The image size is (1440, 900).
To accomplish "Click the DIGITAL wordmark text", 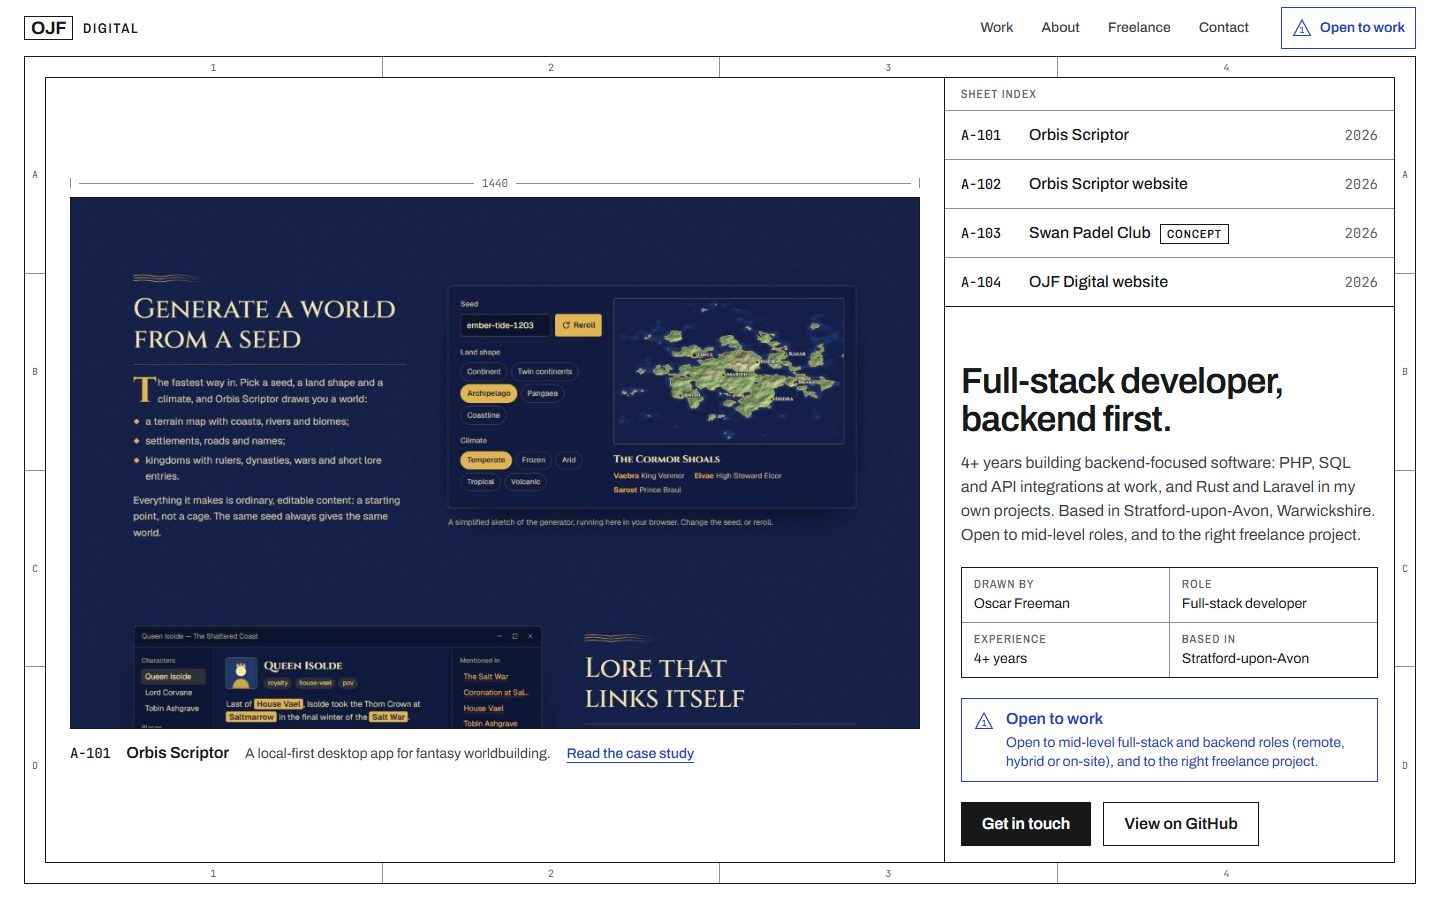I will 110,28.
